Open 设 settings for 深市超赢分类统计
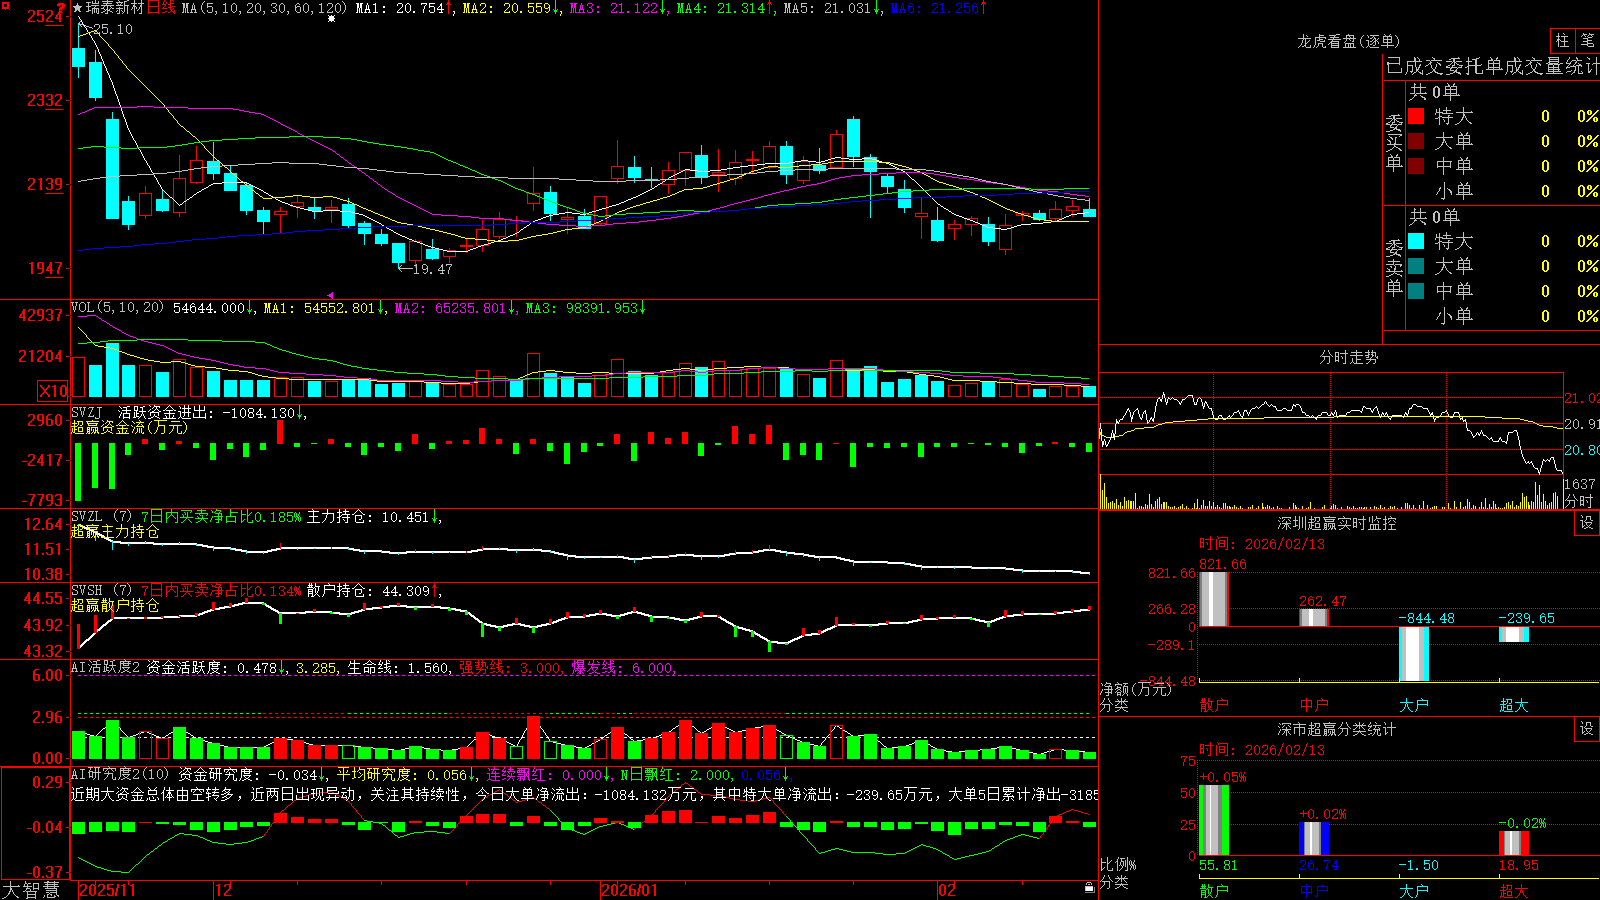The width and height of the screenshot is (1600, 900). pos(1587,729)
